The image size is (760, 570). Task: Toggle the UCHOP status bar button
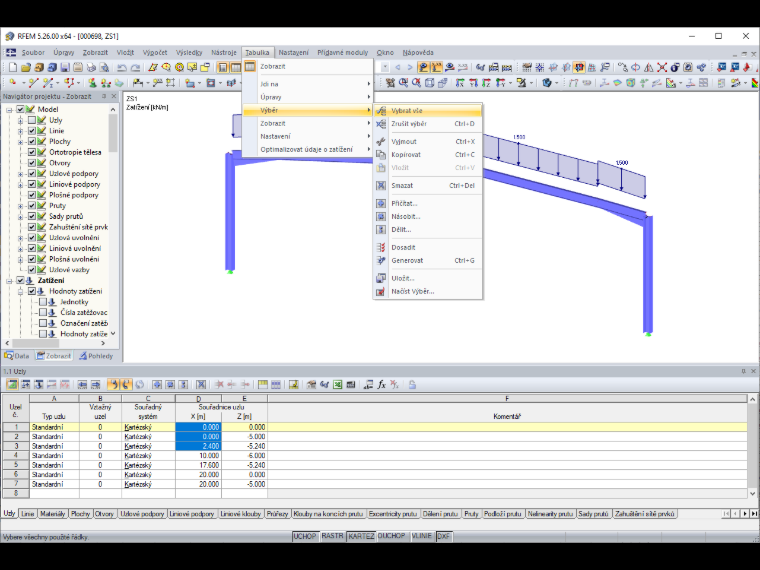click(x=304, y=536)
